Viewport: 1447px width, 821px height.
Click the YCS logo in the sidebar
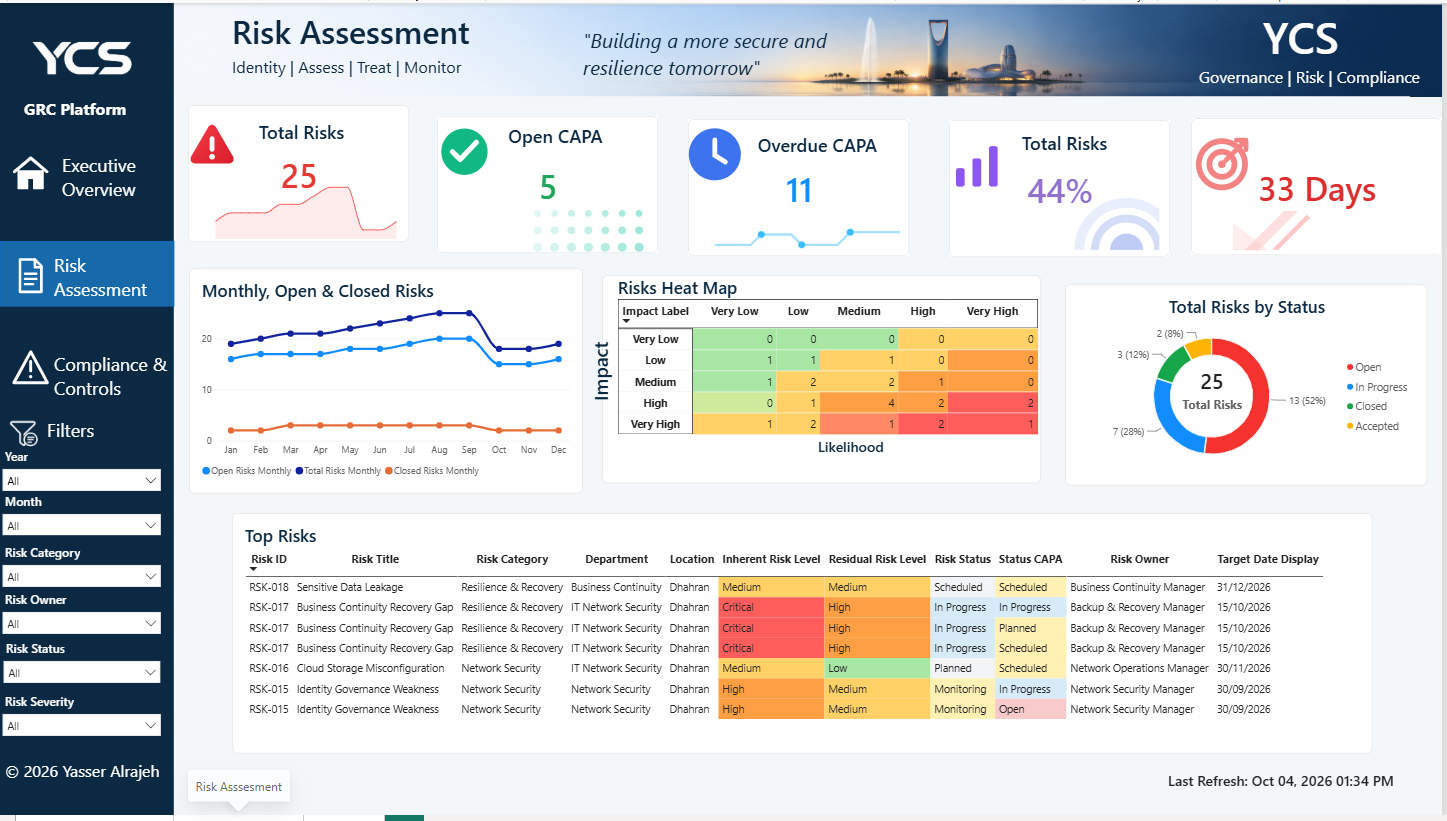[x=82, y=58]
